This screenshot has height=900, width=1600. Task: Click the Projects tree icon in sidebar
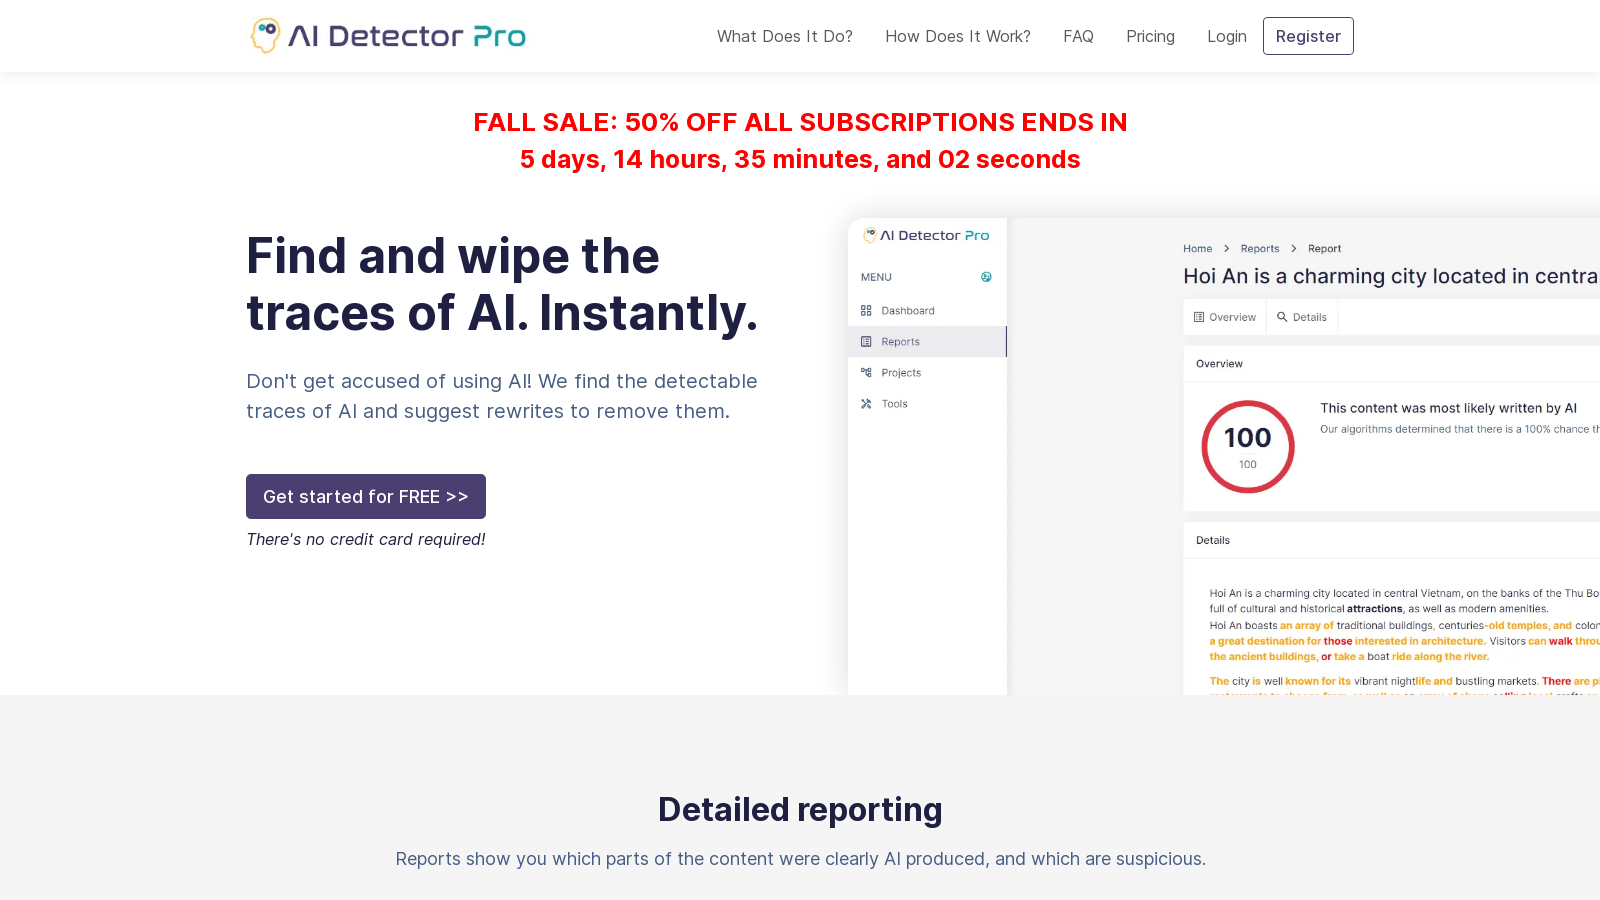coord(866,373)
